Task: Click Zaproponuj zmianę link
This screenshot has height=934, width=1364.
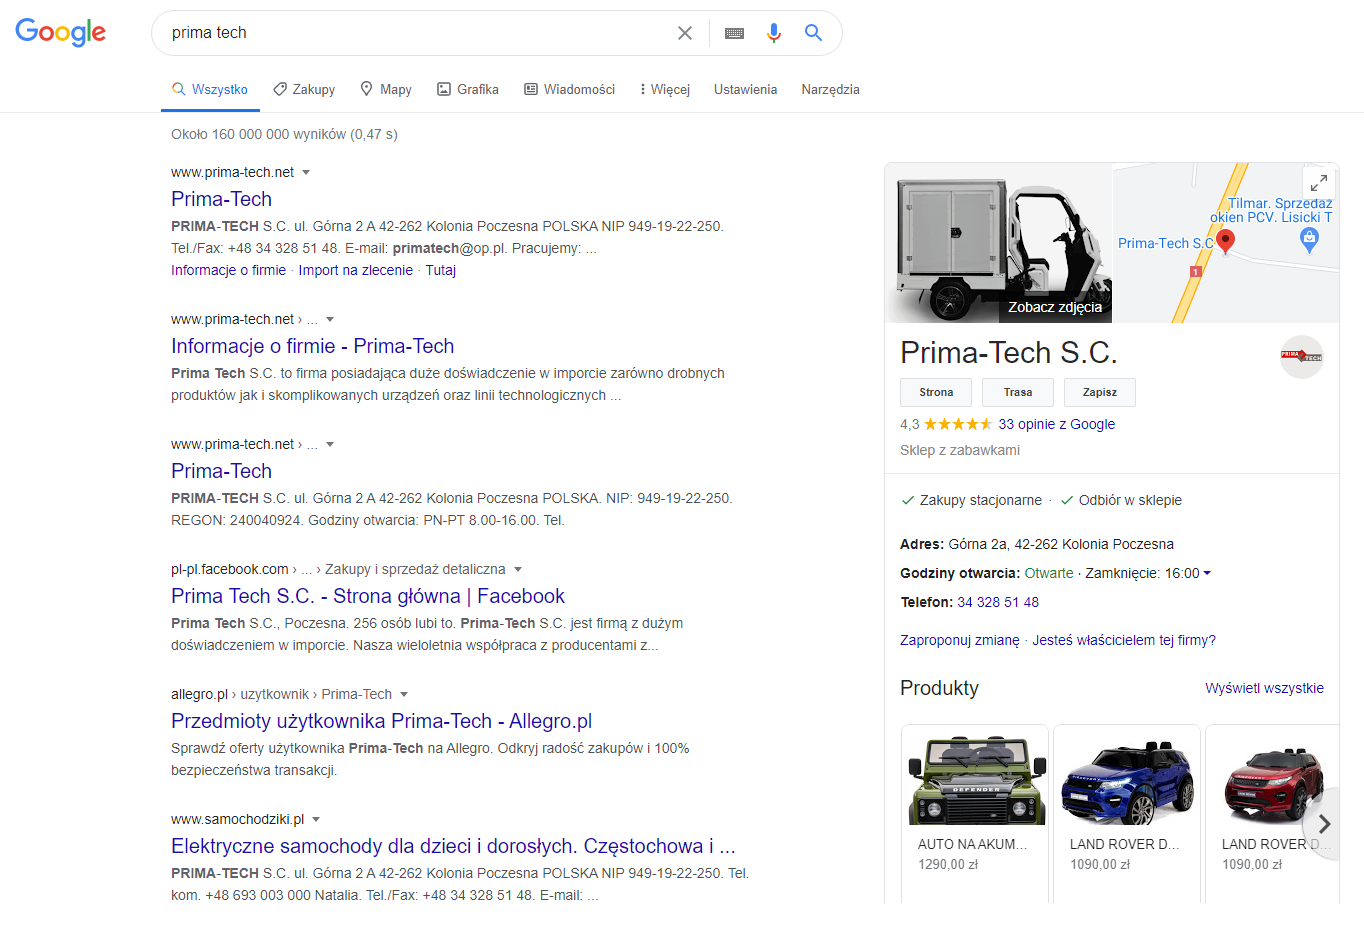Action: (960, 641)
